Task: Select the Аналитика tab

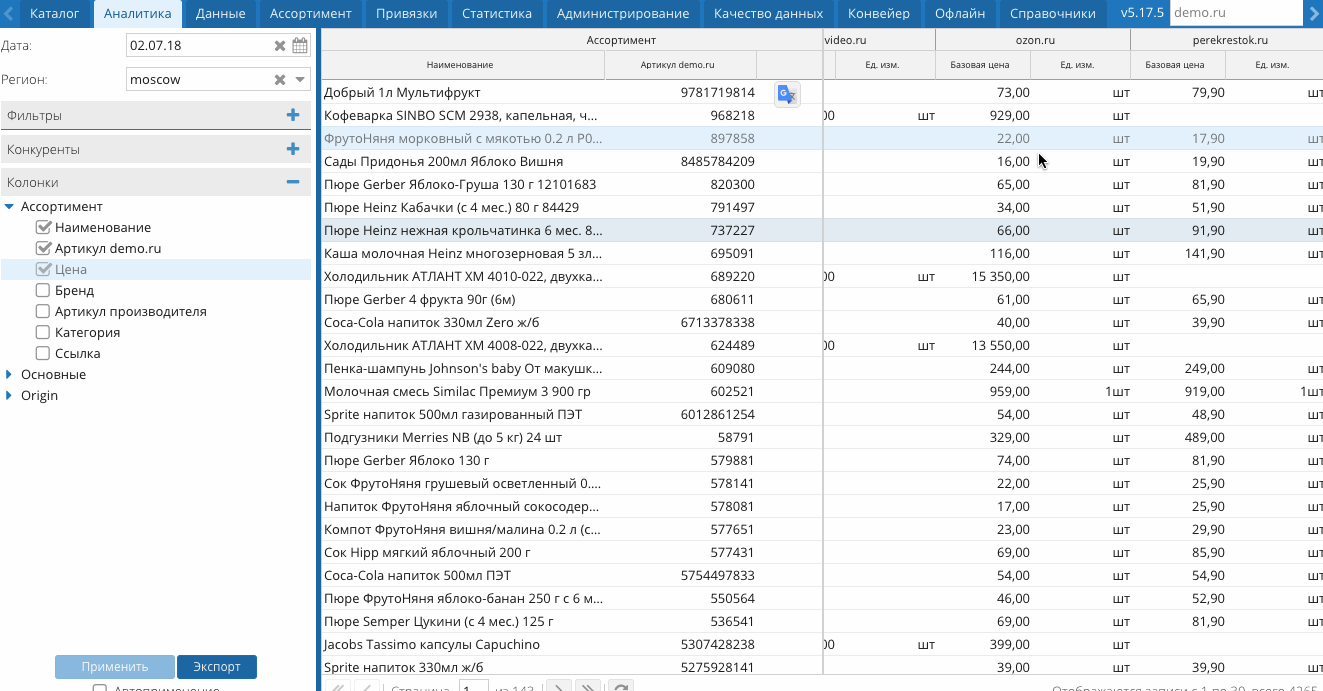Action: coord(138,14)
